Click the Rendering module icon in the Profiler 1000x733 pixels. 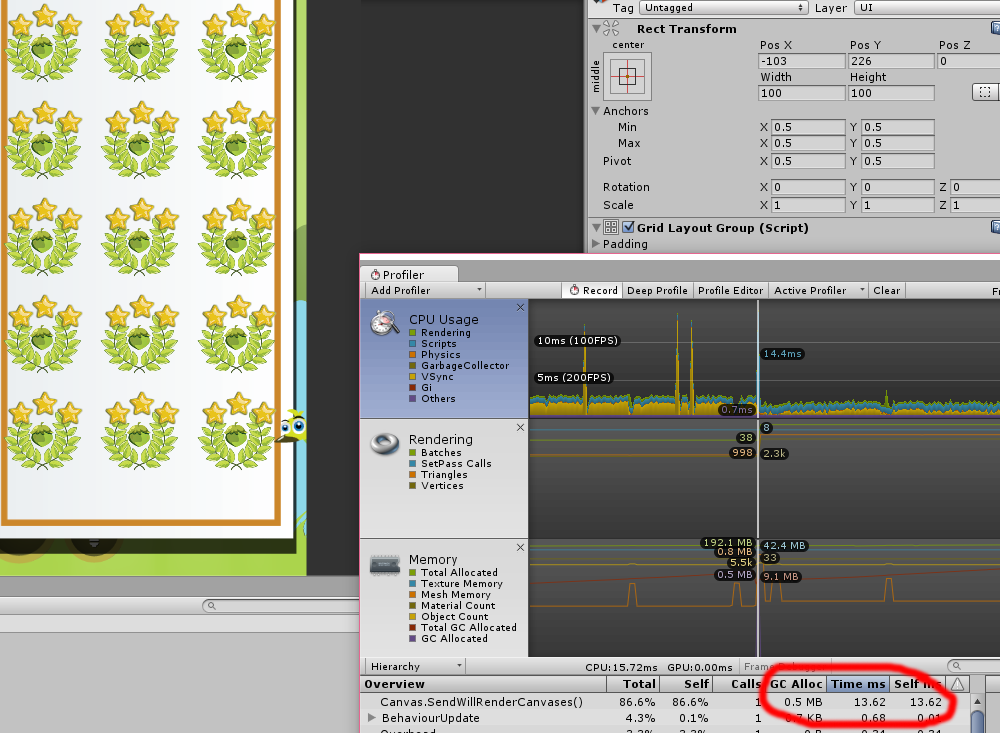[384, 443]
